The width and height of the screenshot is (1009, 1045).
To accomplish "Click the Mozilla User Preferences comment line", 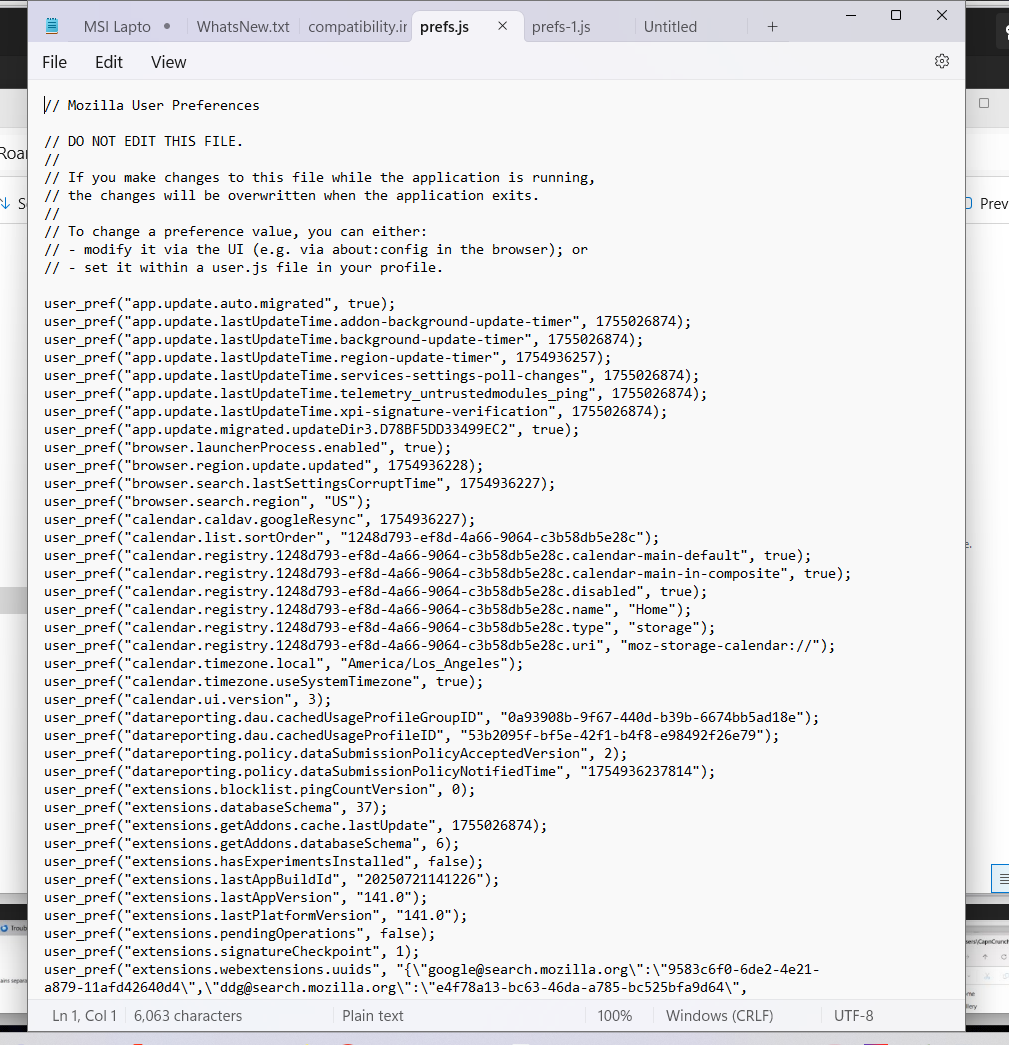I will click(152, 105).
